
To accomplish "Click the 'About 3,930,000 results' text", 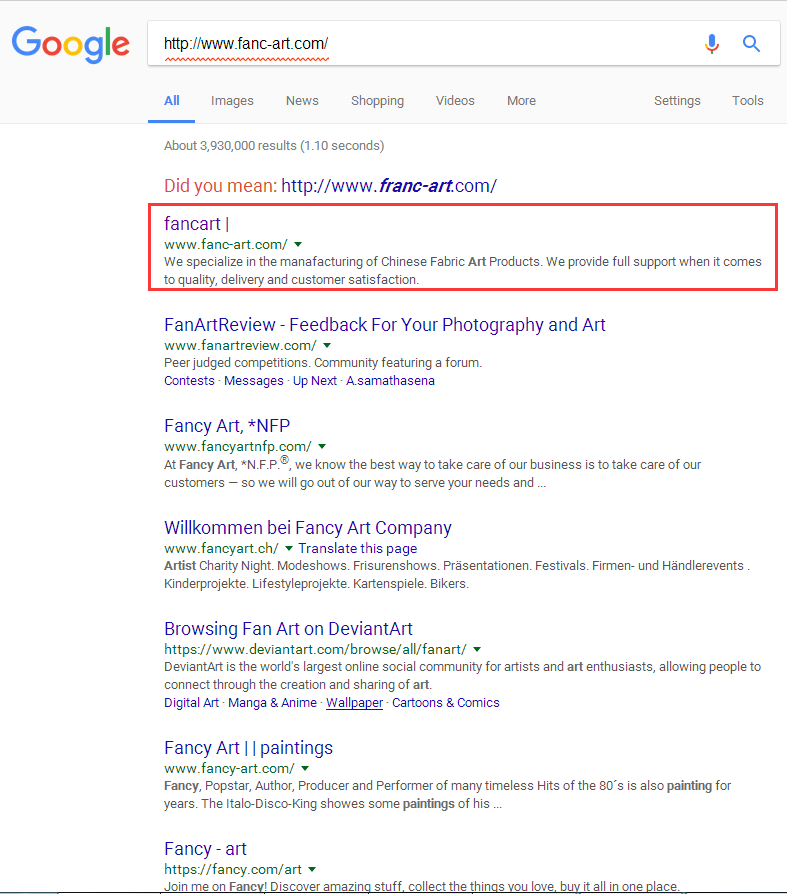I will pyautogui.click(x=274, y=145).
